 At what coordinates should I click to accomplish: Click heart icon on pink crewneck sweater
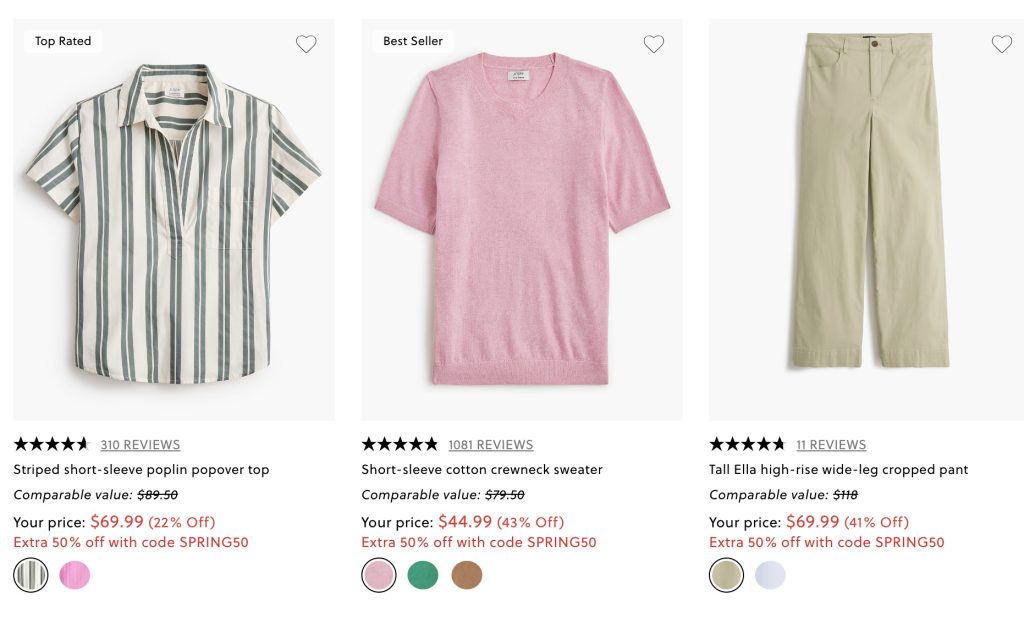pyautogui.click(x=654, y=44)
